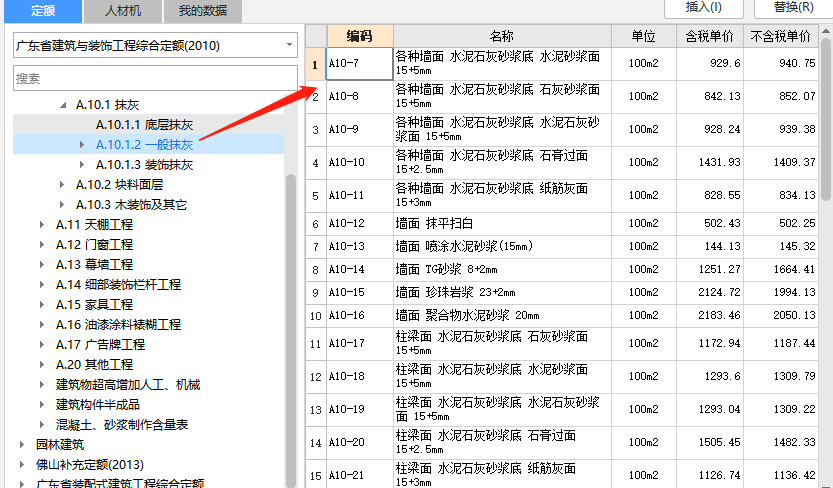
Task: Select code cell A10-7
Action: 360,64
